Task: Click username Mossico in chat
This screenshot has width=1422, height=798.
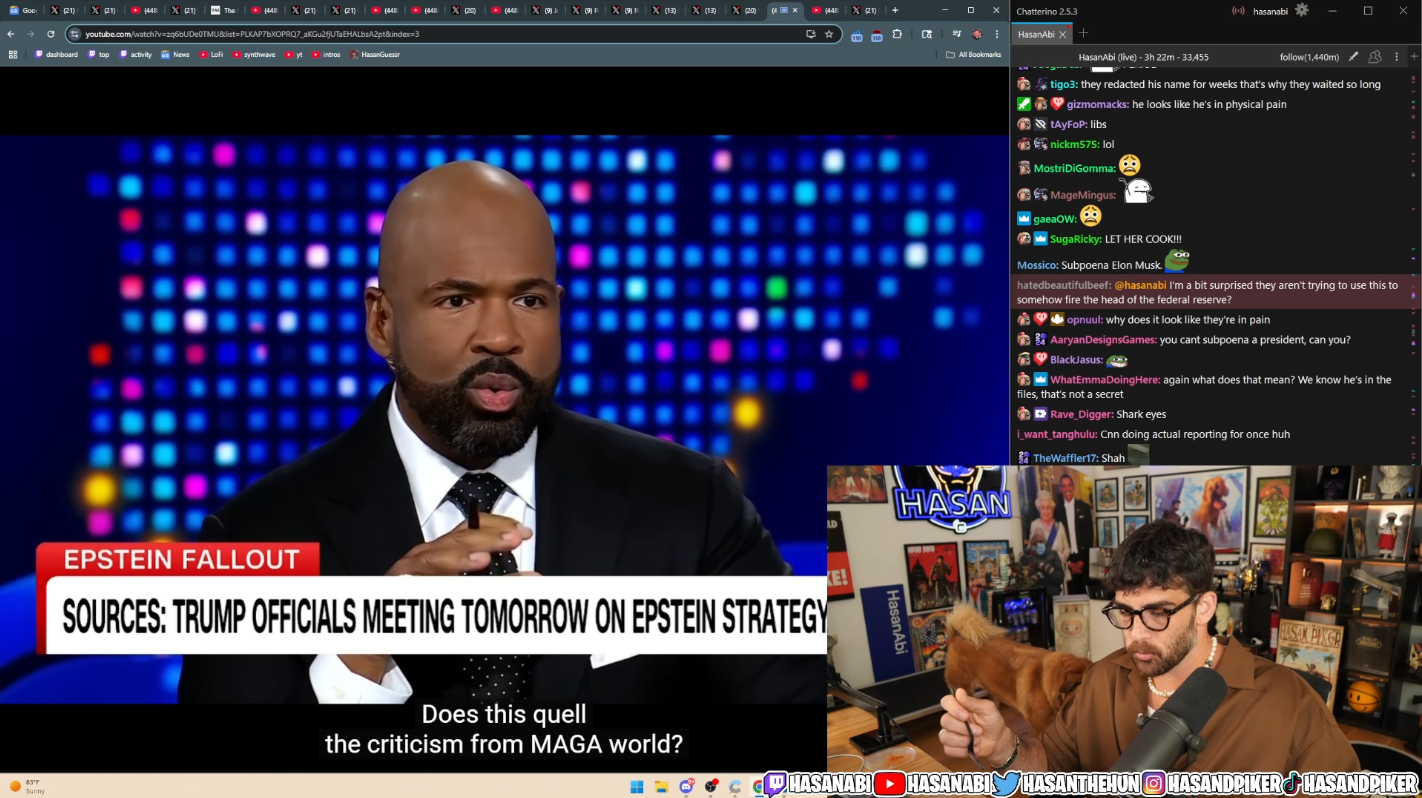Action: click(1037, 265)
